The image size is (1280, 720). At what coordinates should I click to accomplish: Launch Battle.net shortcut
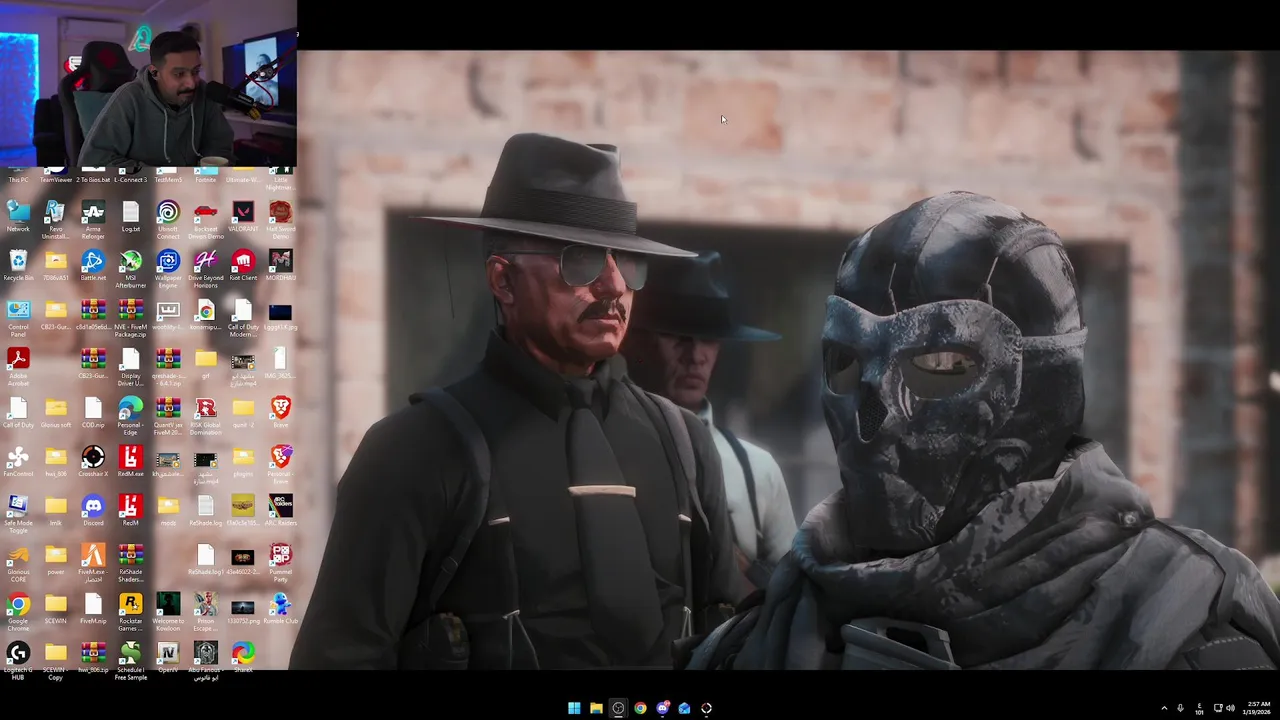point(93,266)
